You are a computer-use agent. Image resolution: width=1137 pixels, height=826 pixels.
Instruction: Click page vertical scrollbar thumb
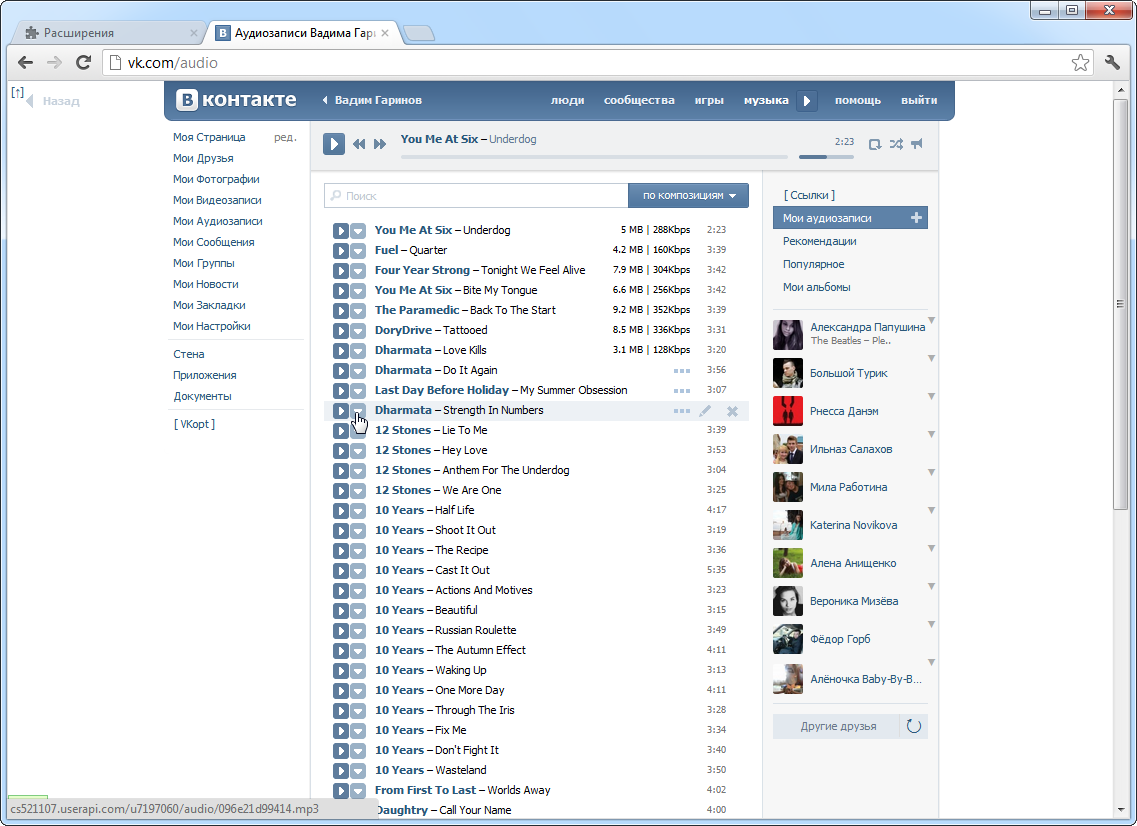coord(1120,305)
